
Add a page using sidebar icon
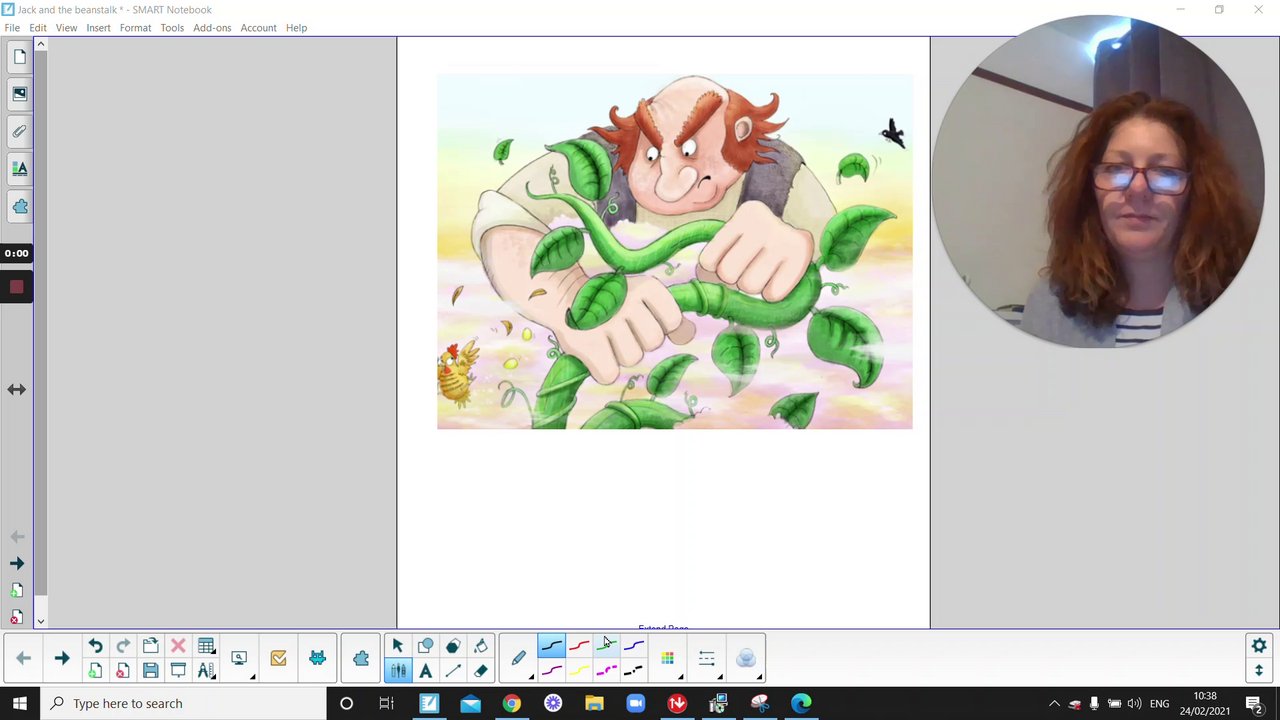pyautogui.click(x=17, y=591)
